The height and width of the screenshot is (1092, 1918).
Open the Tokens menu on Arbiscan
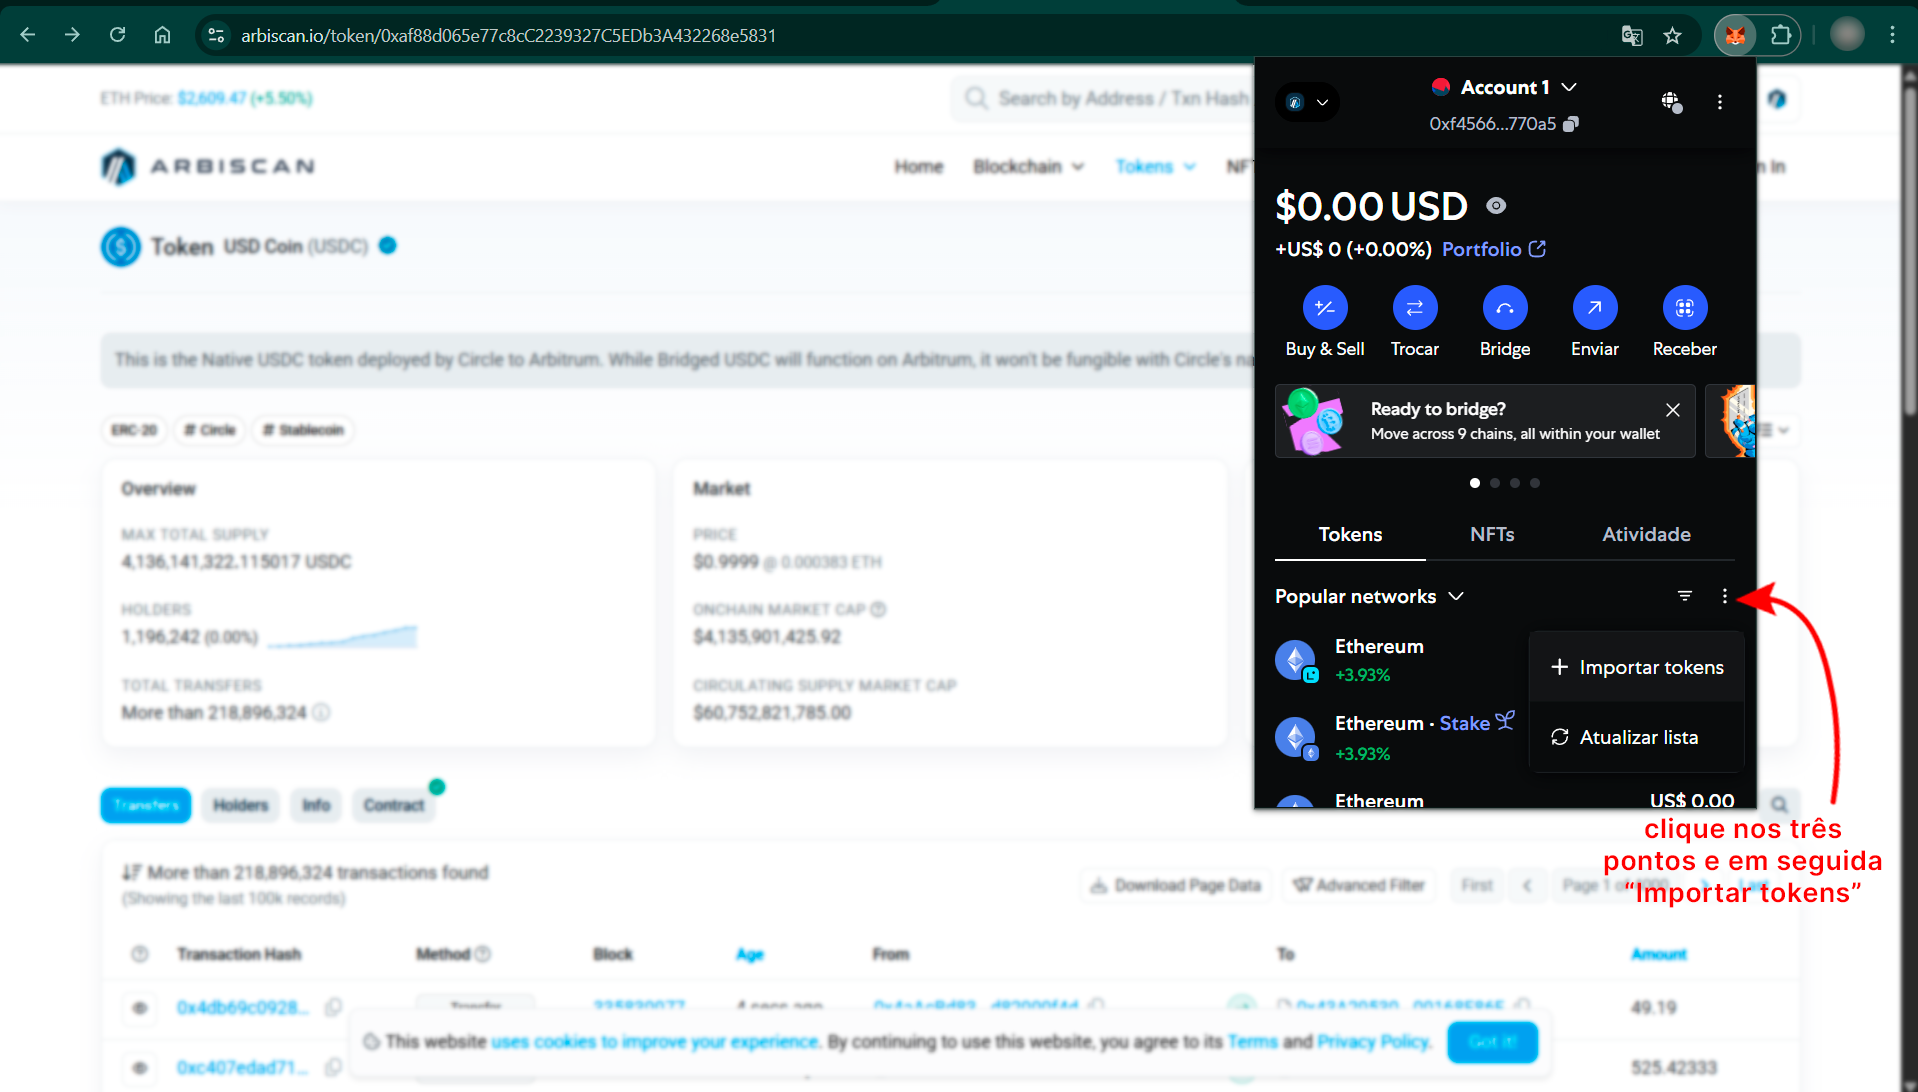pos(1155,166)
